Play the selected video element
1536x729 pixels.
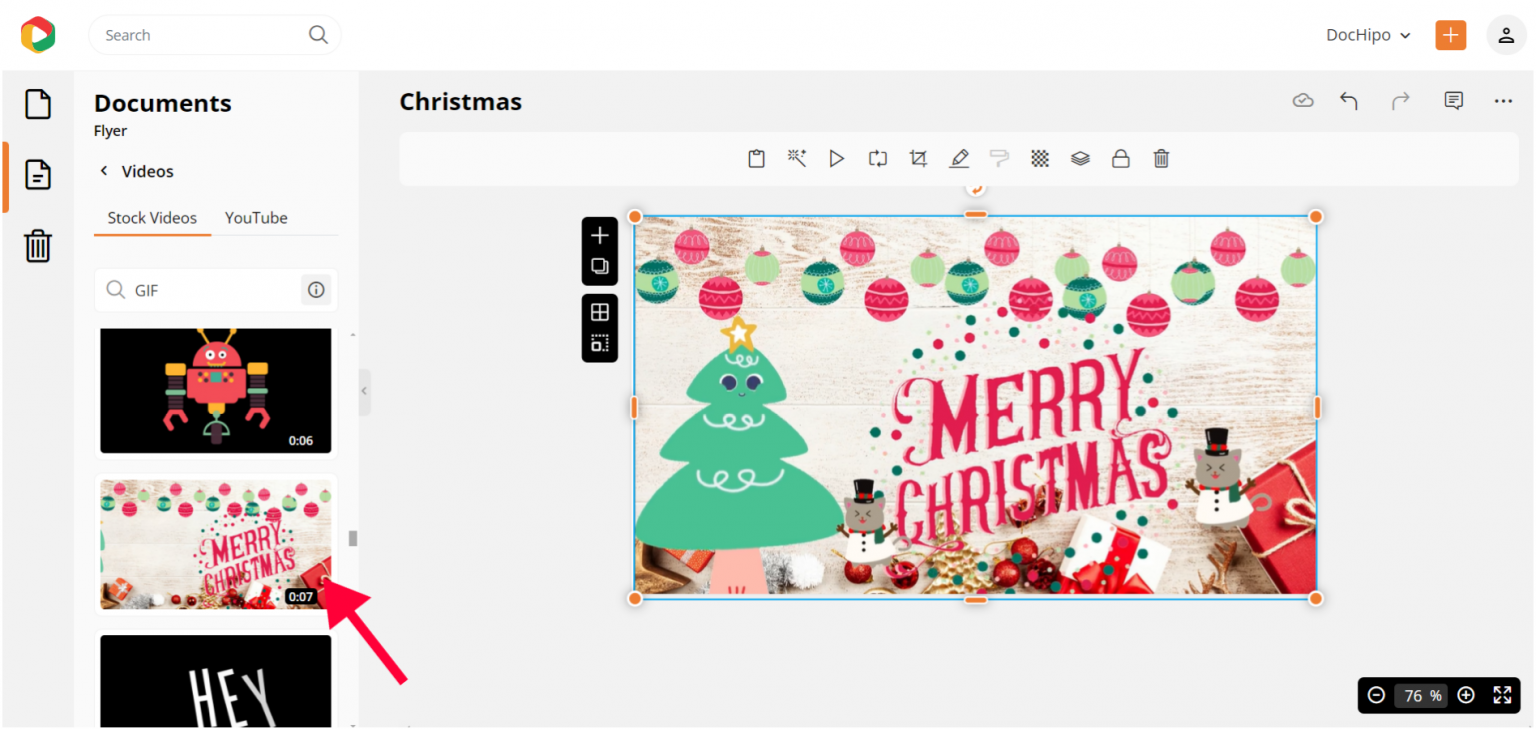pyautogui.click(x=837, y=158)
